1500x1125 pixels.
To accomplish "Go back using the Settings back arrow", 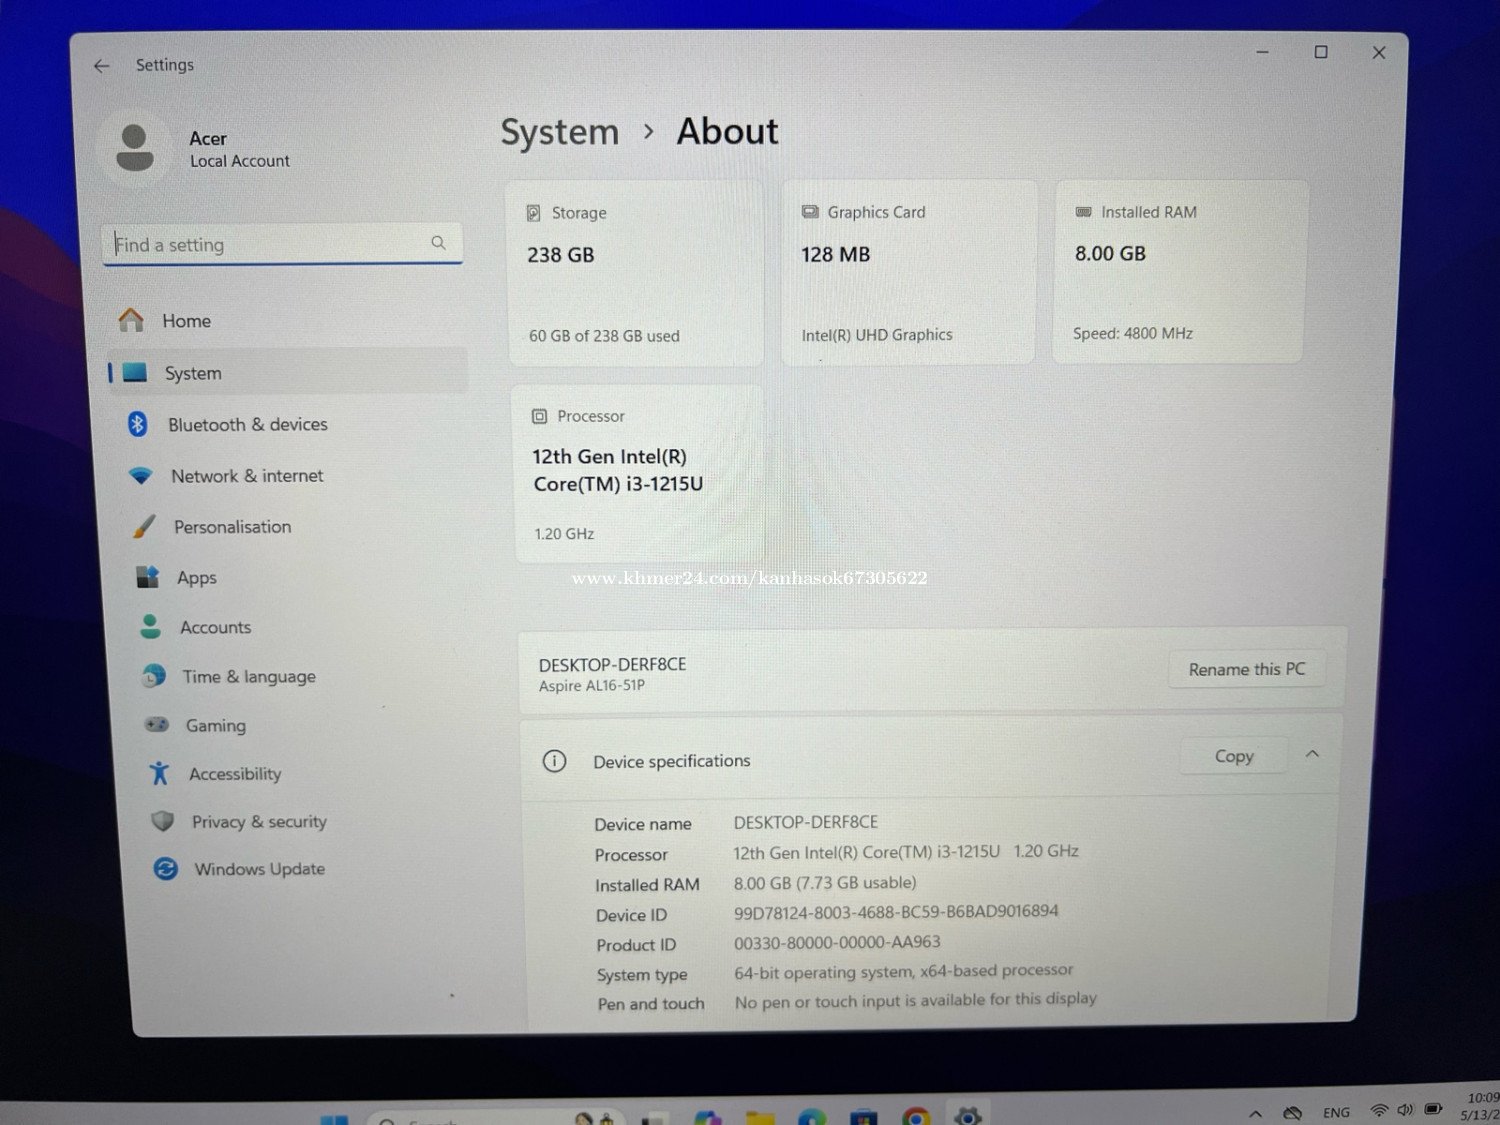I will coord(101,66).
